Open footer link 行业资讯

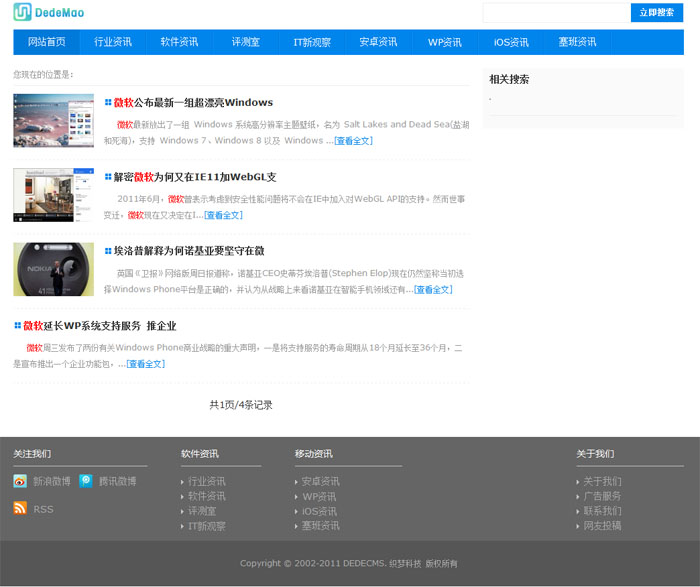206,481
